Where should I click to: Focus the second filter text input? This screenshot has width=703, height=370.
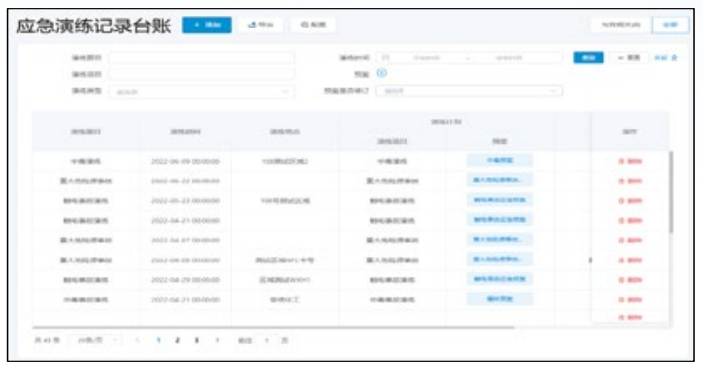point(201,74)
